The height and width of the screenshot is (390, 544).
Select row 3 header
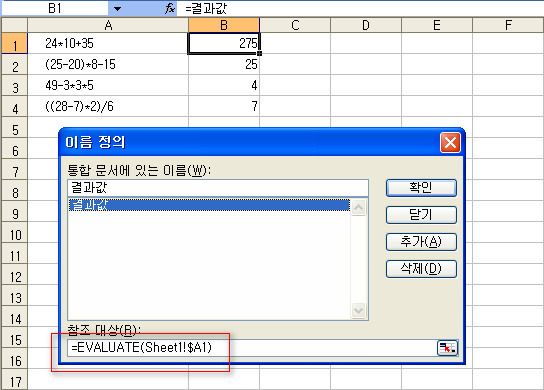pyautogui.click(x=15, y=86)
